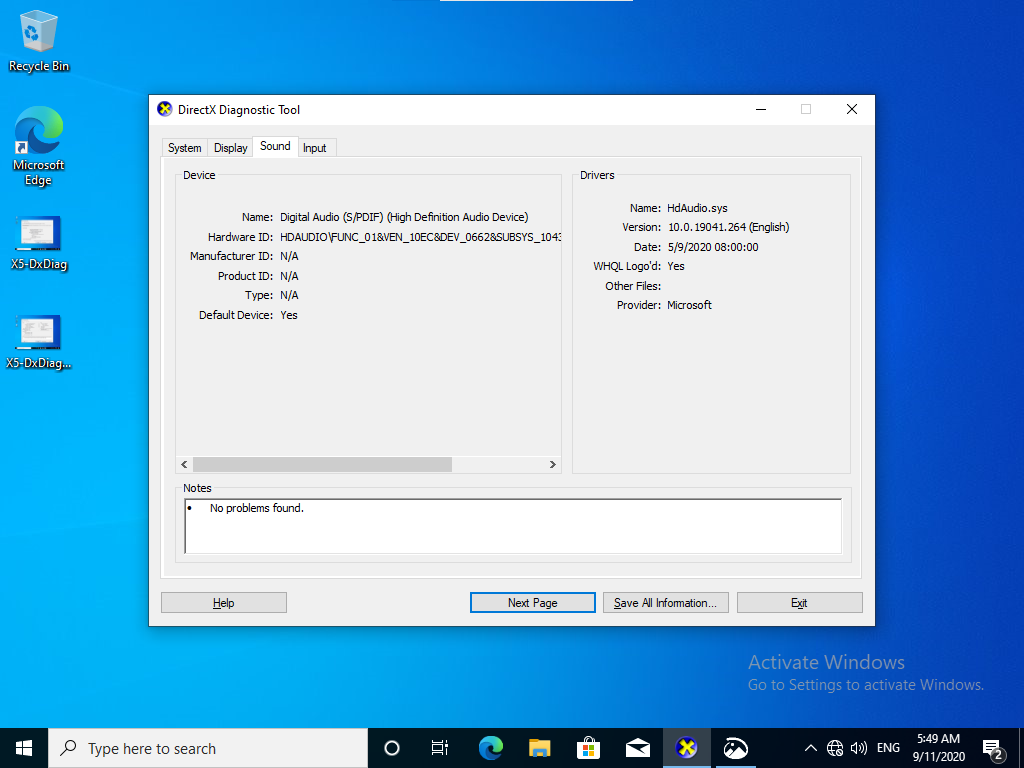1024x768 pixels.
Task: Switch to the Input tab
Action: click(315, 148)
